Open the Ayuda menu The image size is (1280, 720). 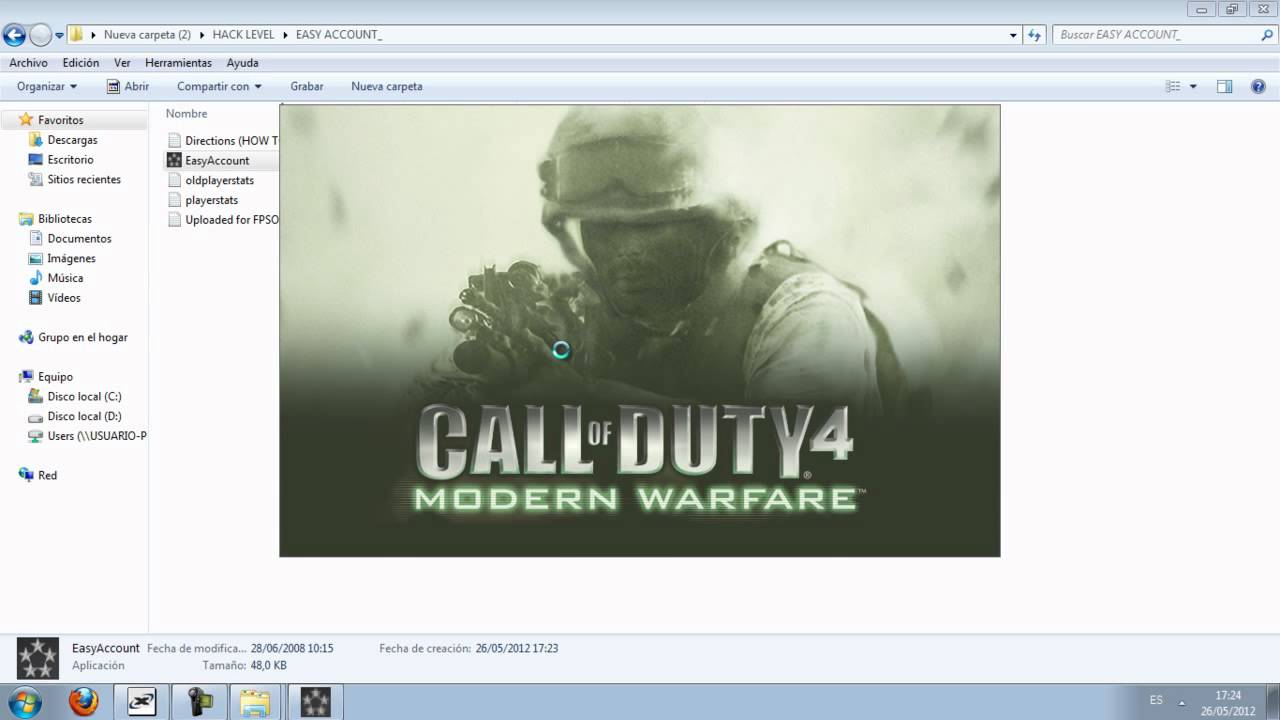(x=242, y=63)
